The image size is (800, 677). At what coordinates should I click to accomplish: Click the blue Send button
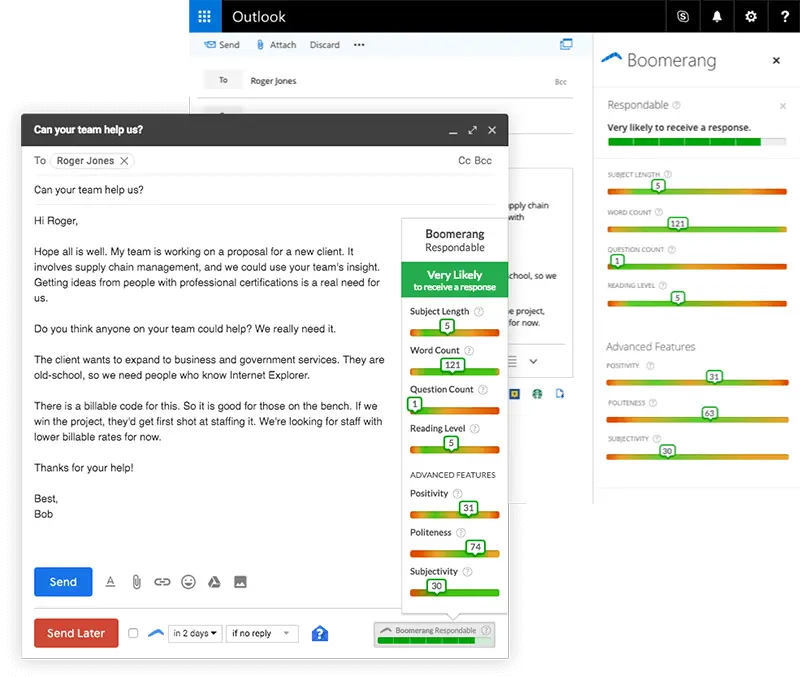[63, 582]
